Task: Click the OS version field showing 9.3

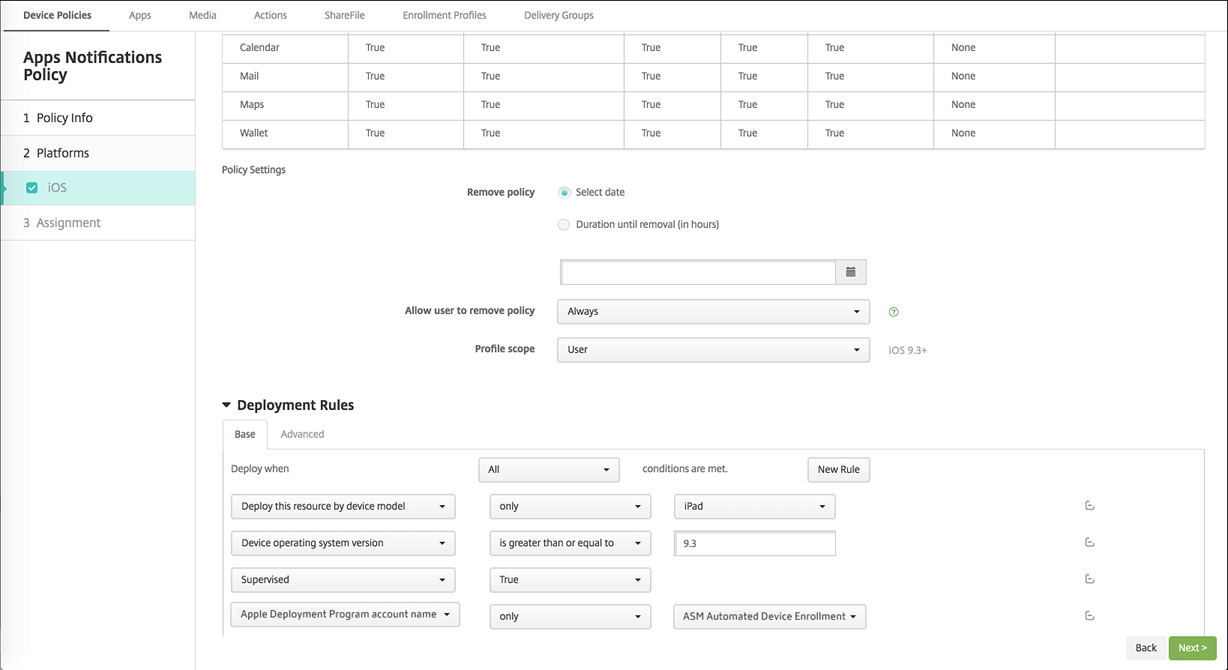Action: click(755, 543)
